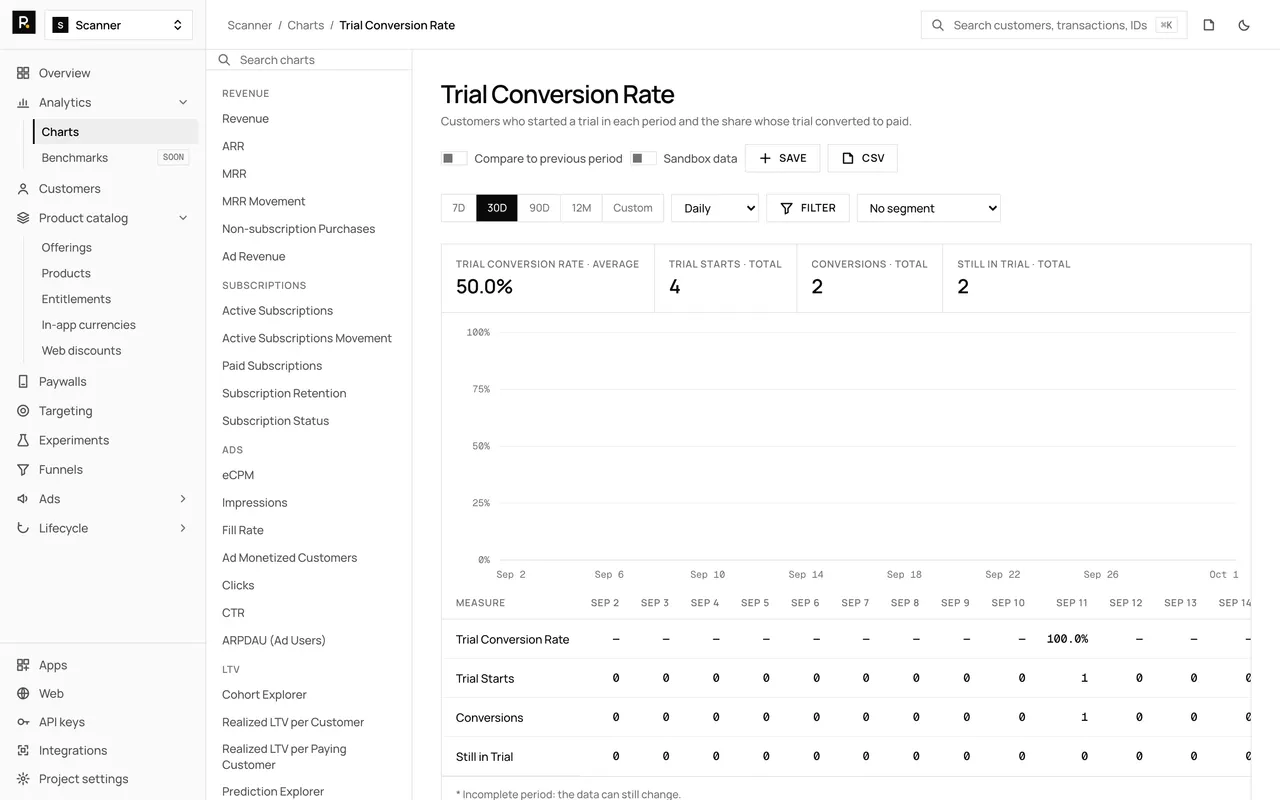Click the Web globe icon

click(23, 693)
